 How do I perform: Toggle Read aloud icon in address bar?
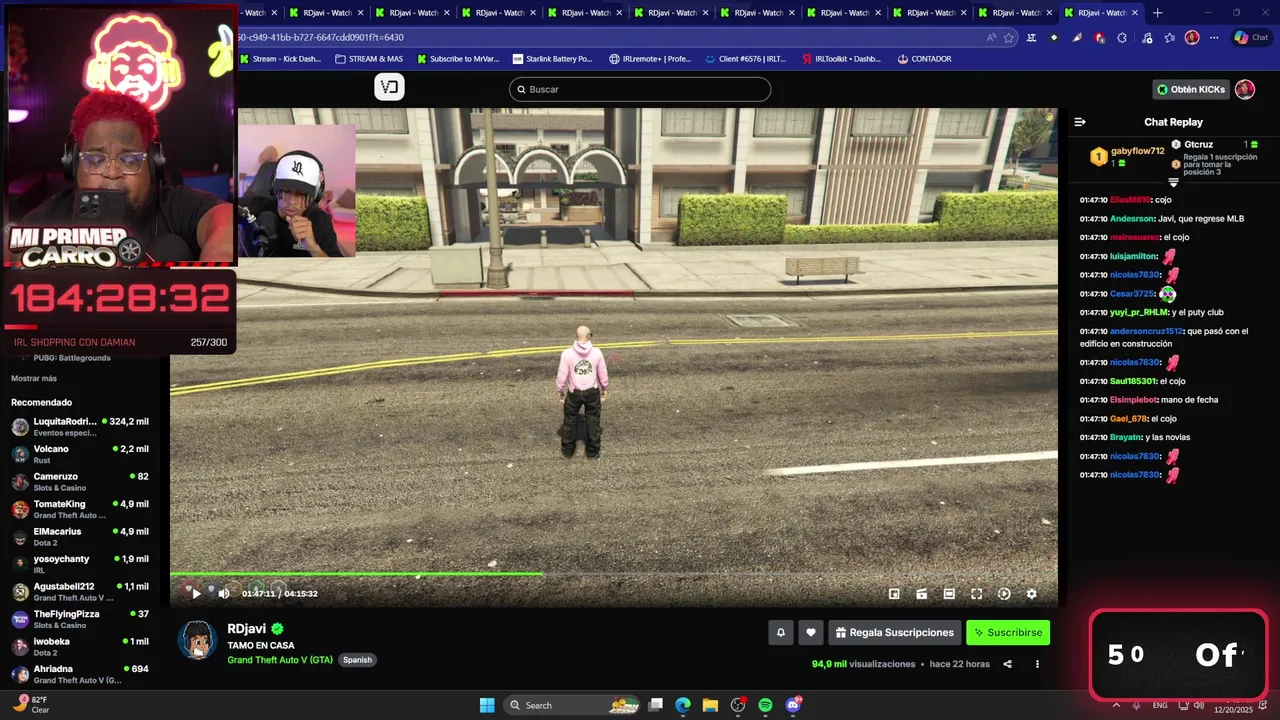pyautogui.click(x=991, y=37)
